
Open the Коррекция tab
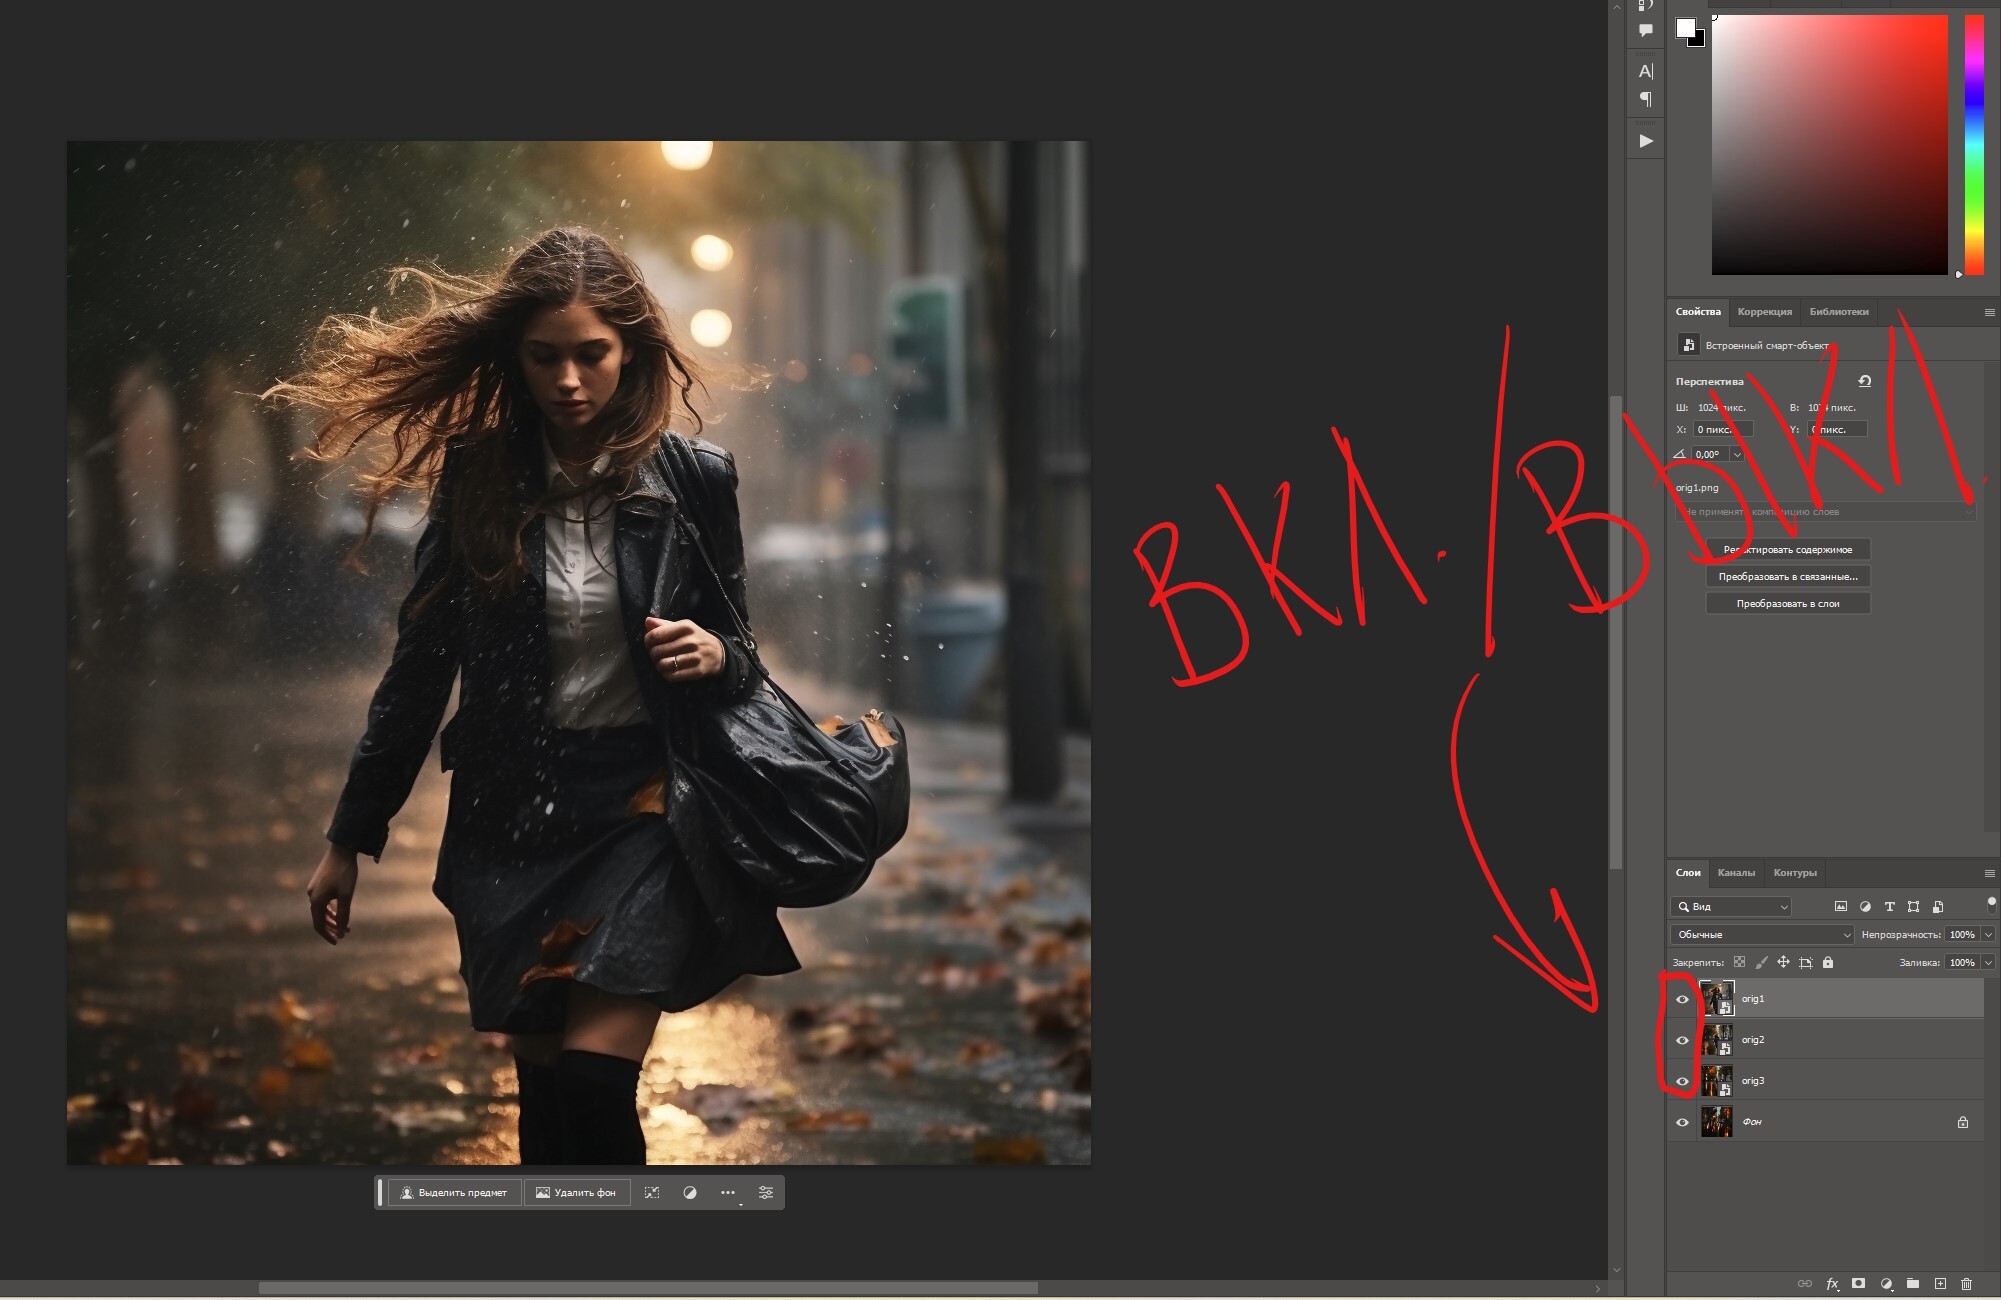coord(1764,312)
